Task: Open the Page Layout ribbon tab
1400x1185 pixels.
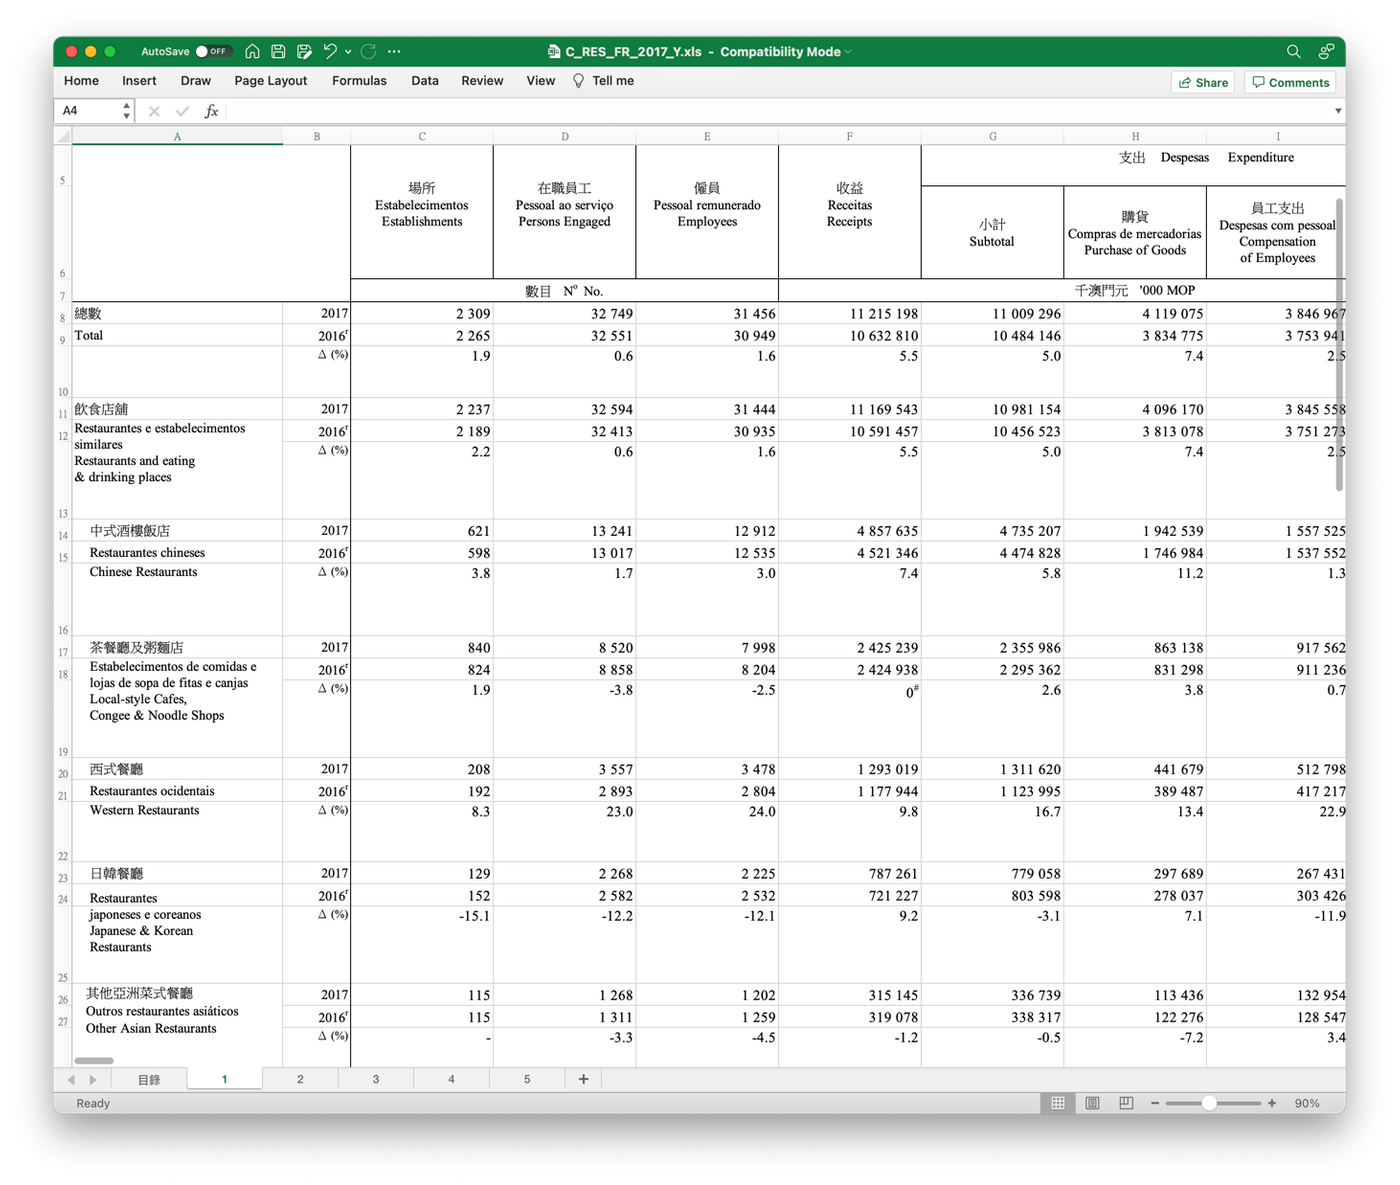Action: [271, 81]
